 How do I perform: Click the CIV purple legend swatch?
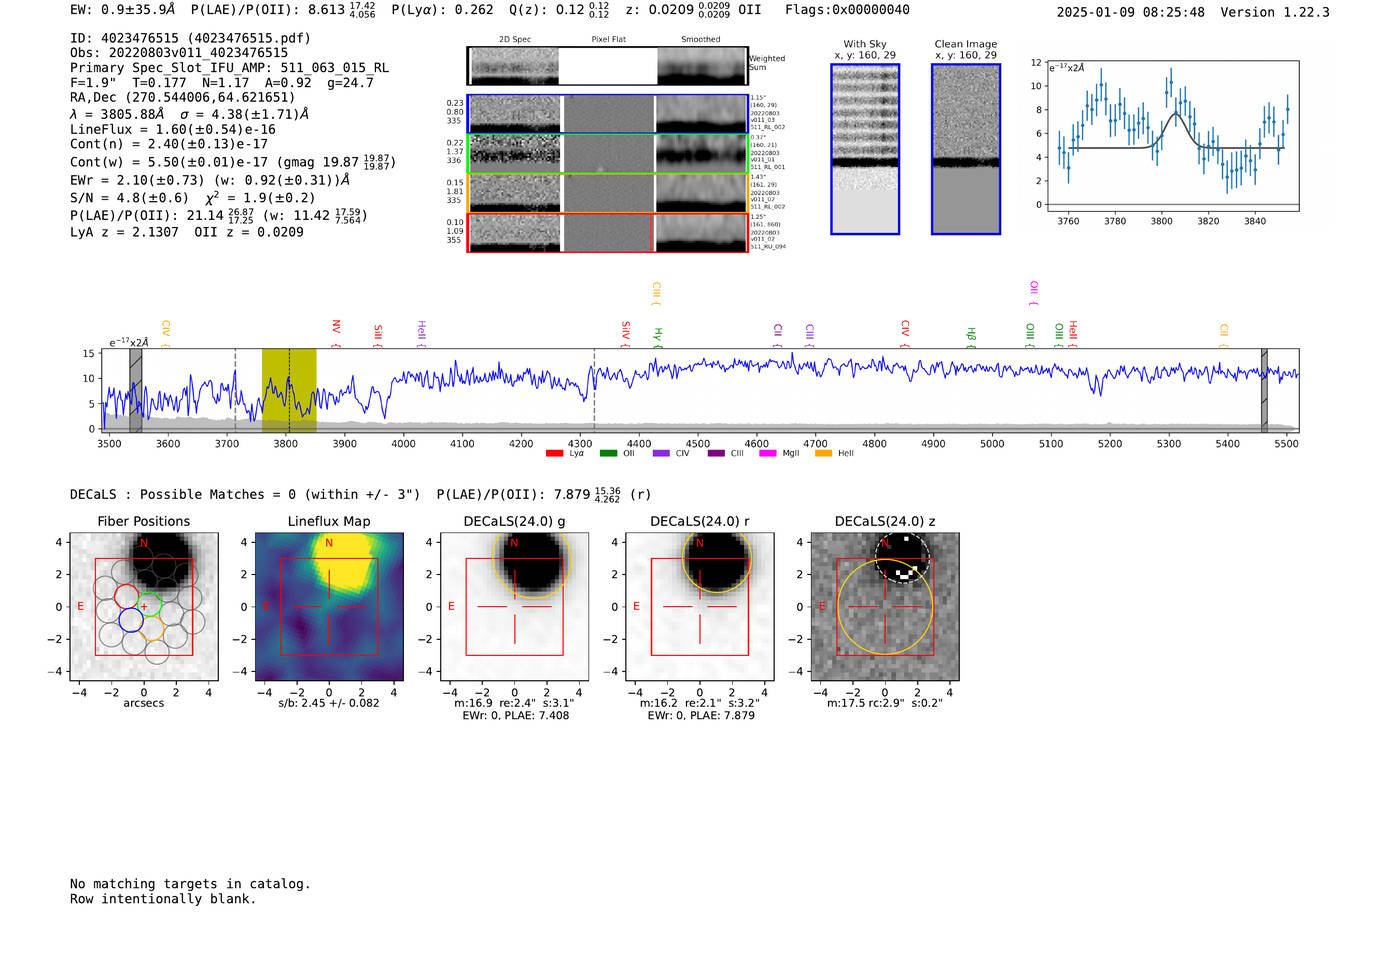661,453
